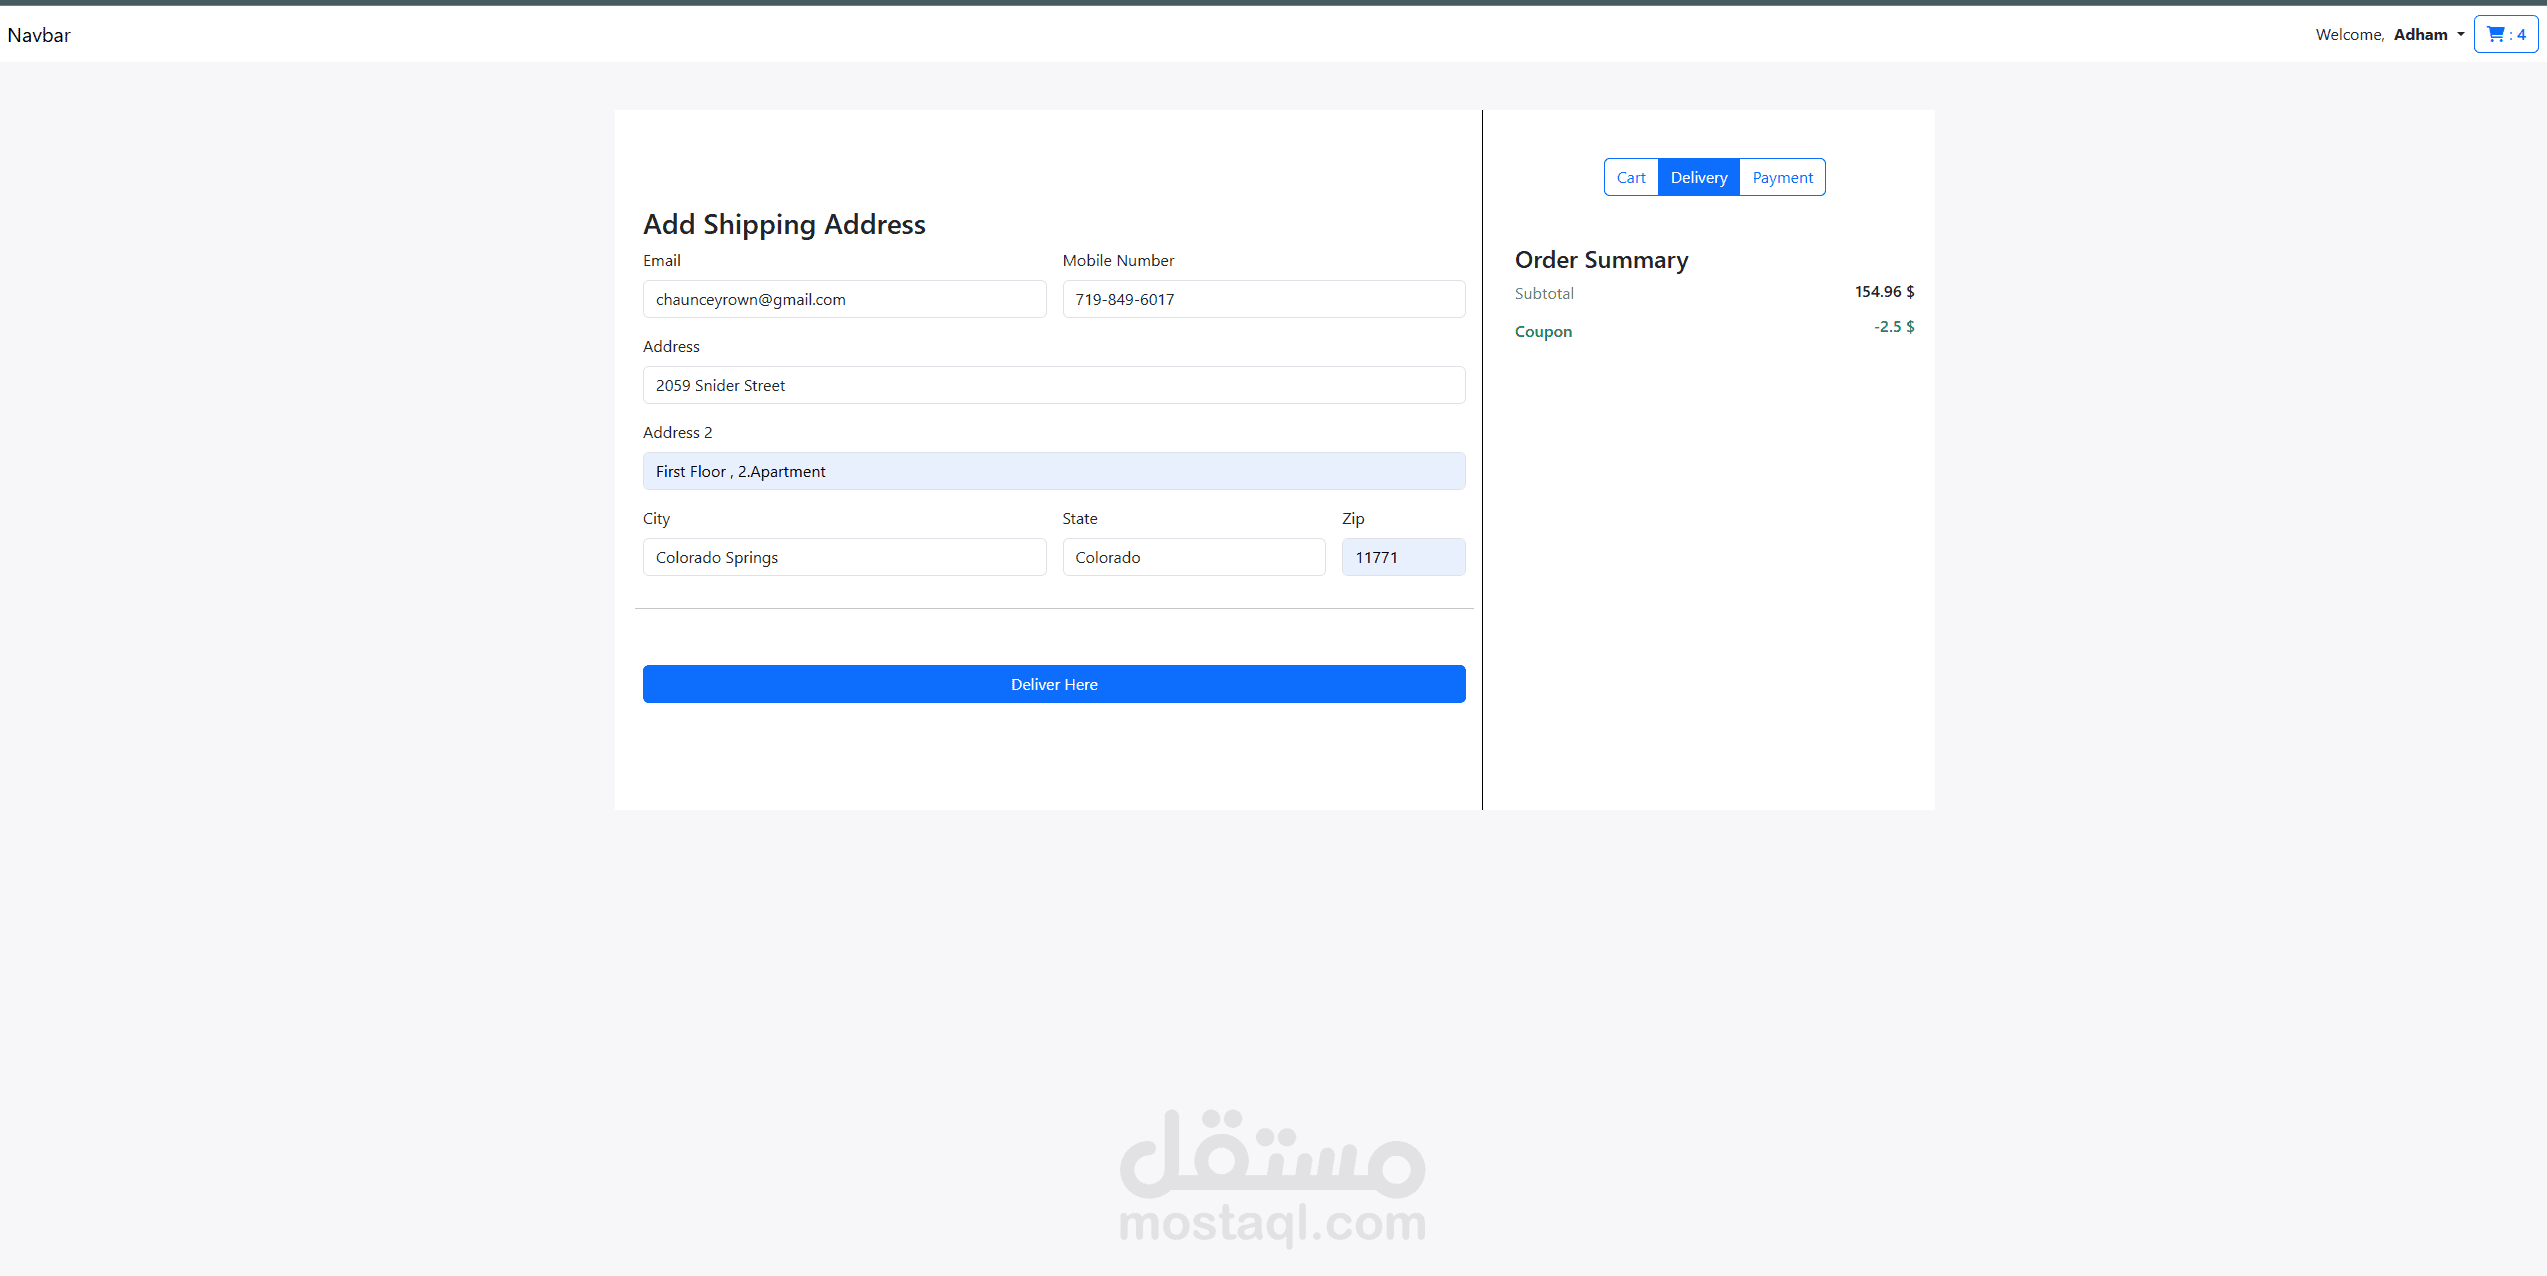2547x1276 pixels.
Task: Click the Add Shipping Address heading
Action: pos(784,224)
